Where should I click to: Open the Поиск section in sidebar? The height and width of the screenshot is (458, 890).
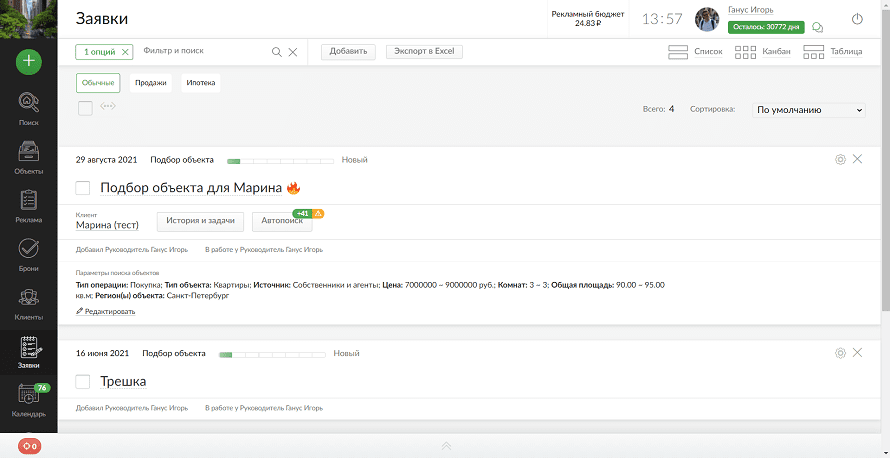coord(28,109)
